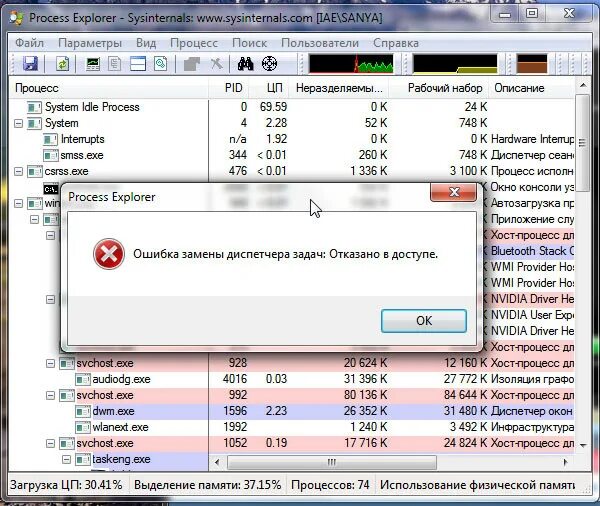Click the Kill Process X toolbar icon
This screenshot has width=600, height=506.
click(x=217, y=64)
